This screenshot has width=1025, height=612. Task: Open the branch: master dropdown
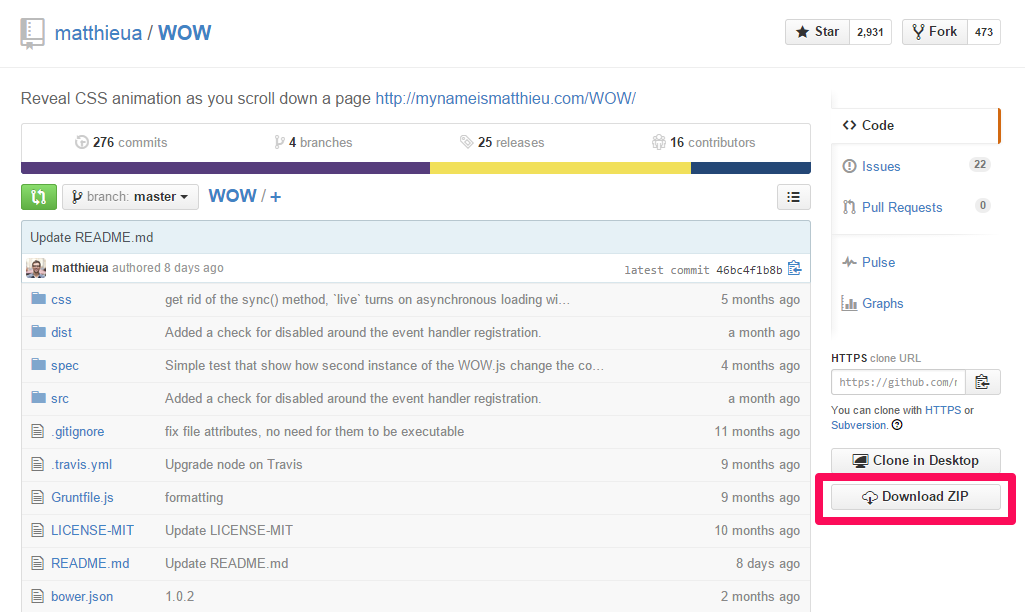coord(130,197)
